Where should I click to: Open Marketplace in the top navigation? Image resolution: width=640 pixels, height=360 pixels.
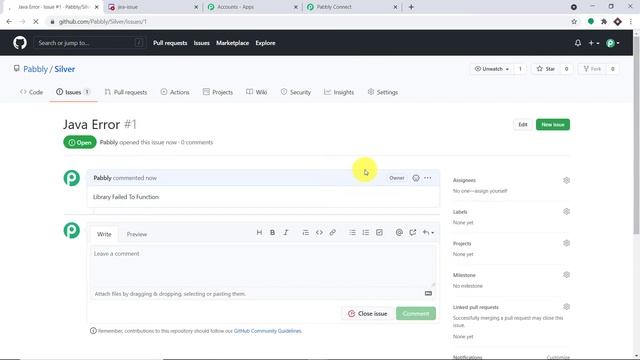232,43
